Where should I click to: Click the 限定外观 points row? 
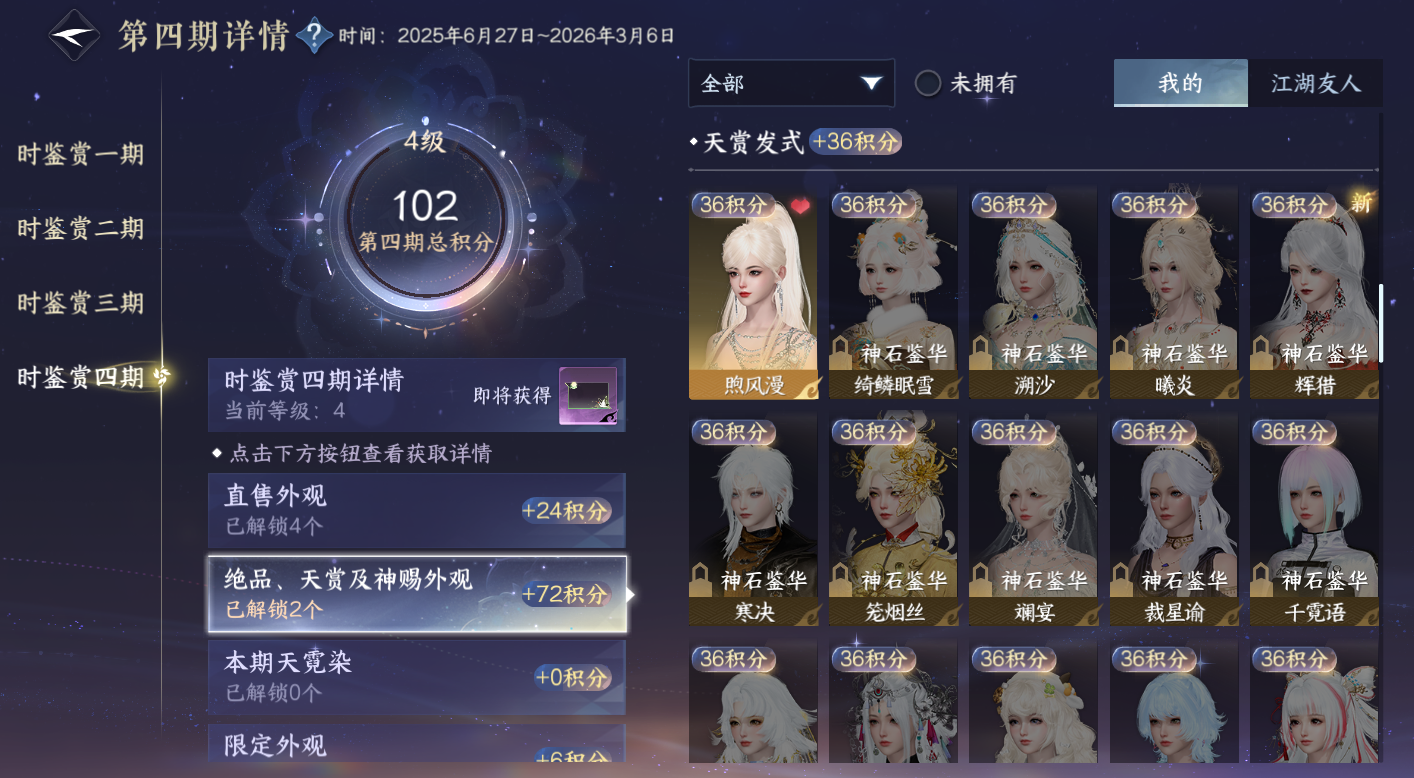tap(417, 744)
